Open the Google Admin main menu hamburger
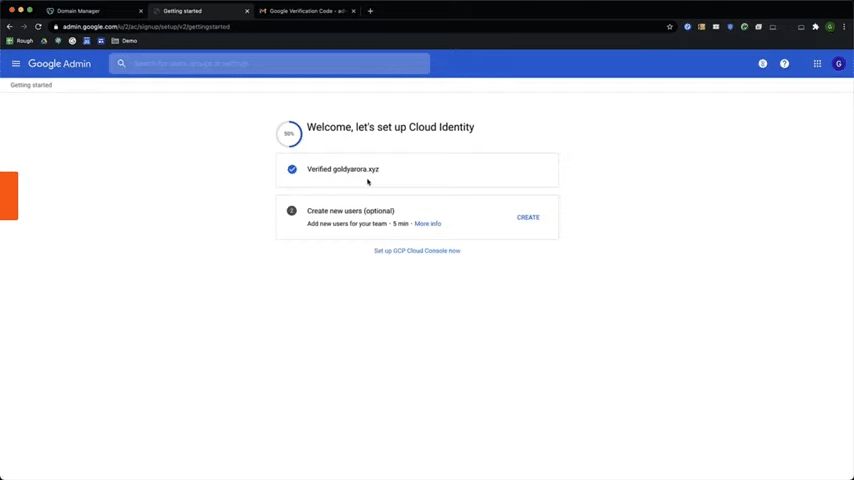 click(16, 64)
